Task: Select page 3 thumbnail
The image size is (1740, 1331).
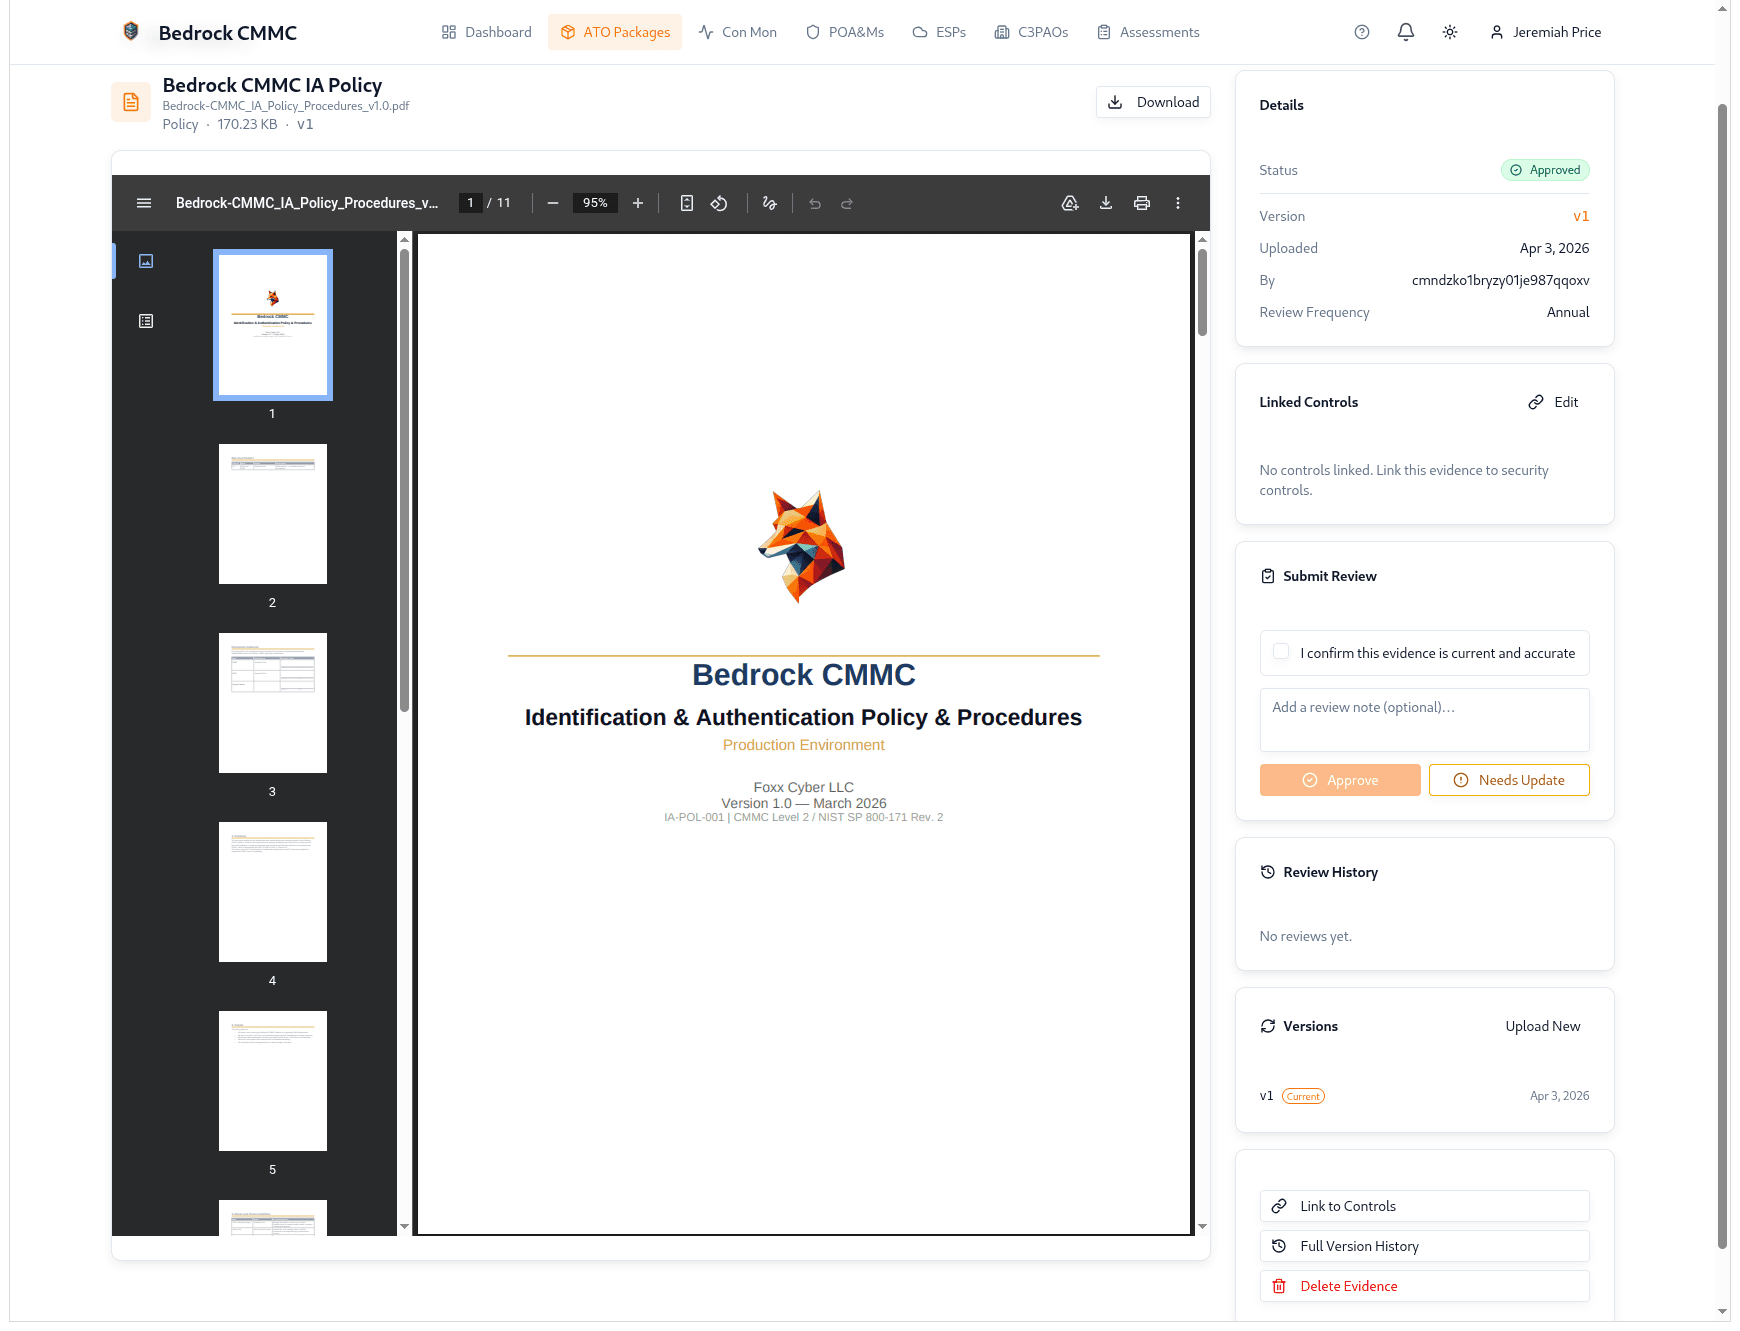Action: (x=272, y=703)
